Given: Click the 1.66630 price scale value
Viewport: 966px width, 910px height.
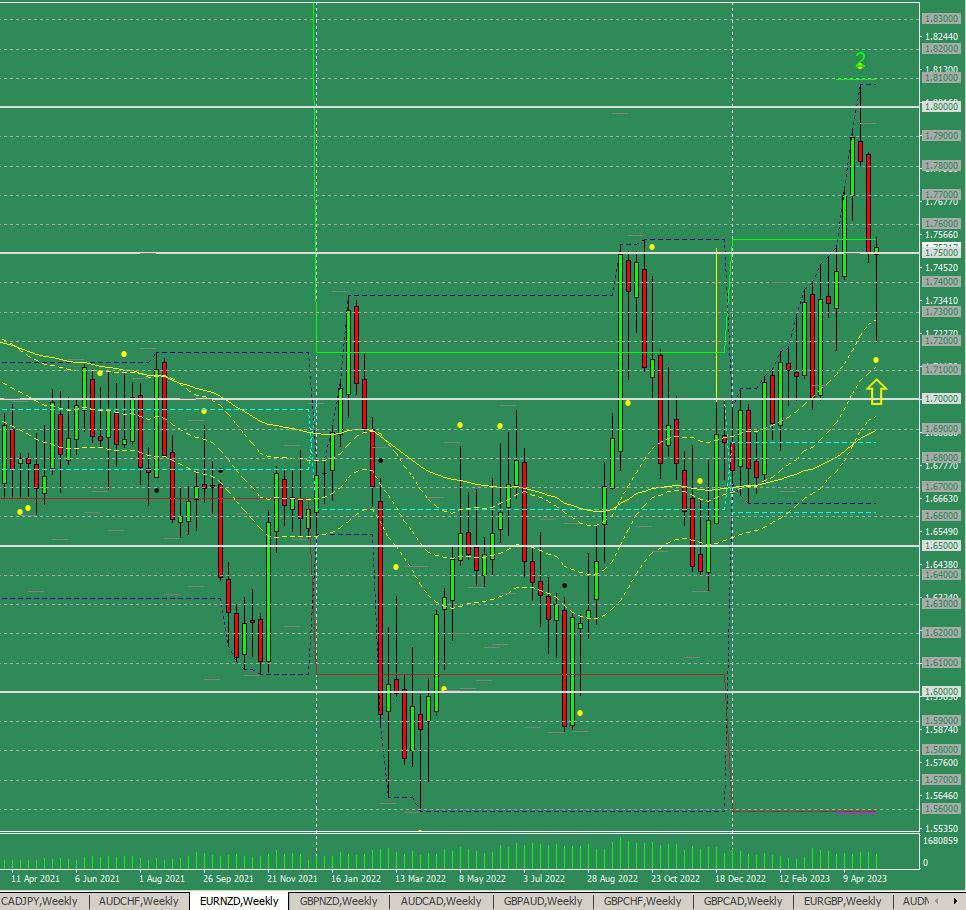Looking at the screenshot, I should 941,499.
